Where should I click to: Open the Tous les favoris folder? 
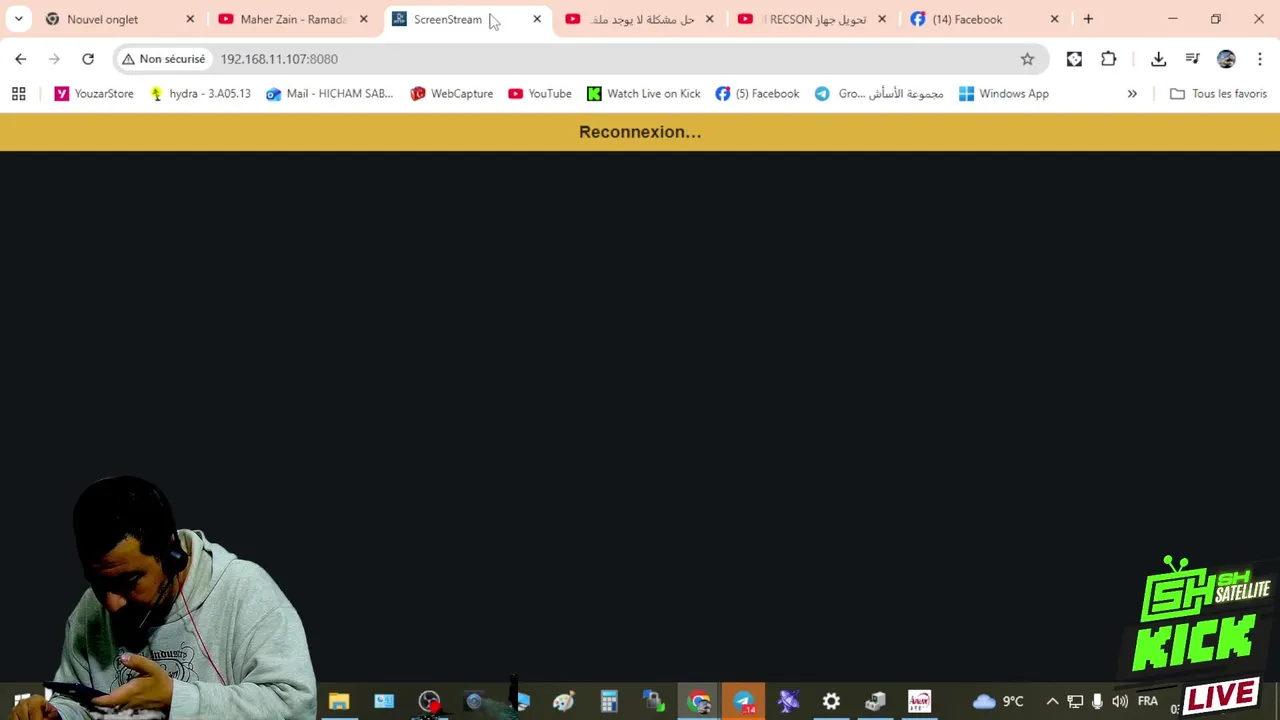point(1218,94)
